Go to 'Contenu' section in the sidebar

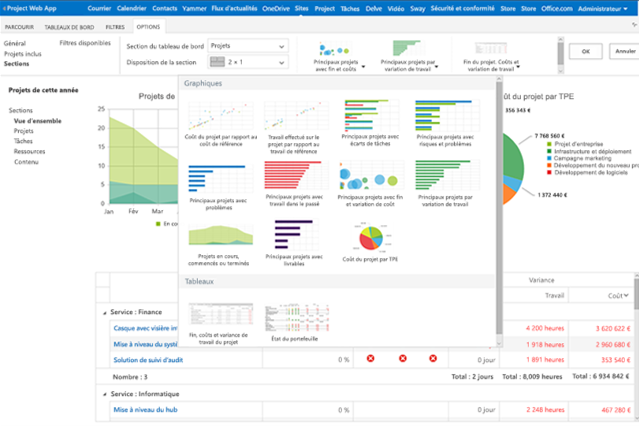coord(26,162)
